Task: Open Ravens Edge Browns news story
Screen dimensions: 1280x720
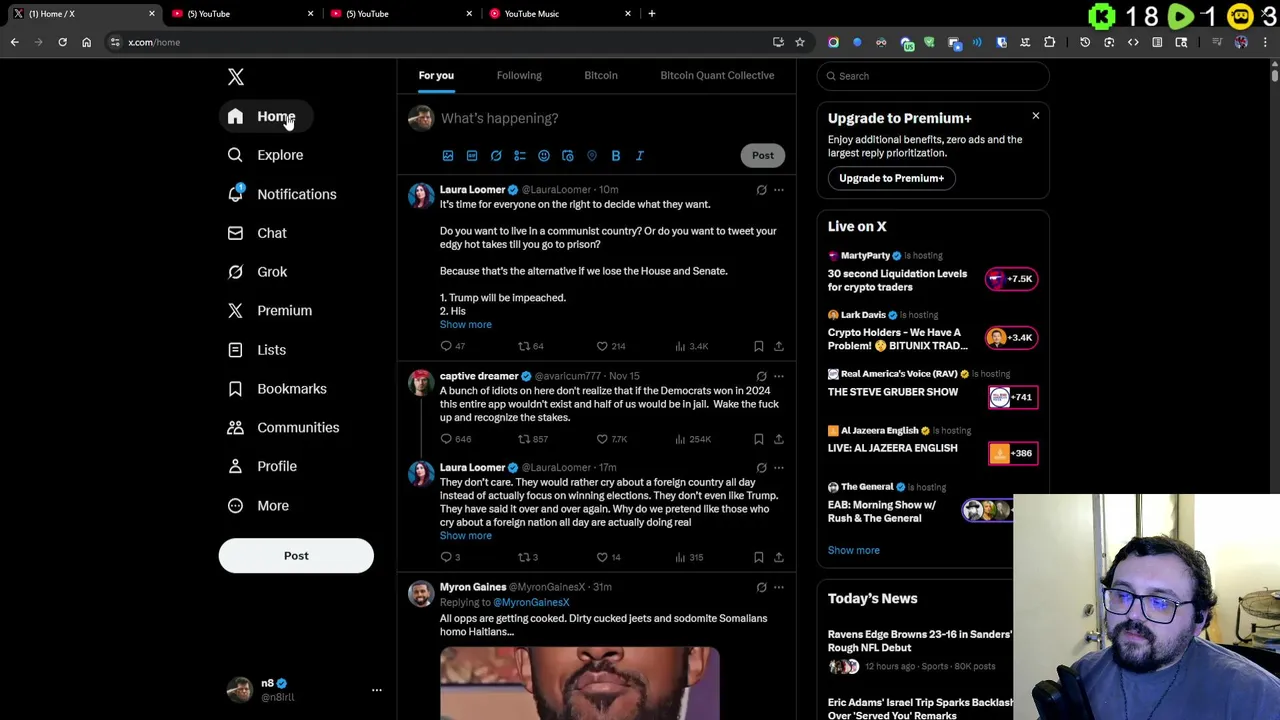Action: point(920,641)
